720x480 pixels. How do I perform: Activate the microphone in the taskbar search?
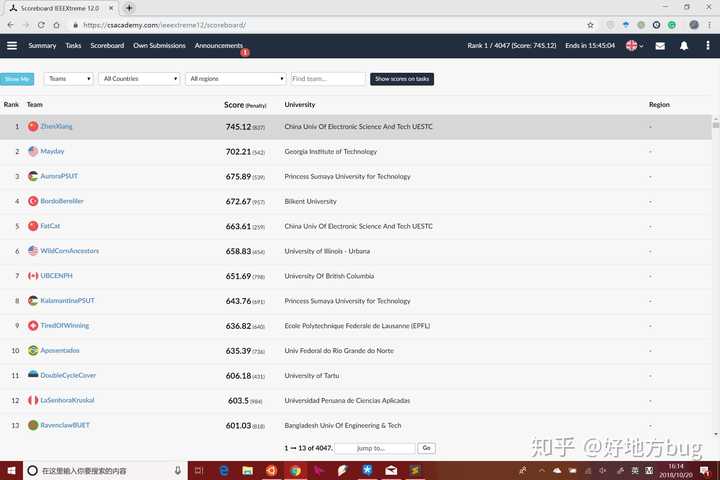click(x=177, y=470)
